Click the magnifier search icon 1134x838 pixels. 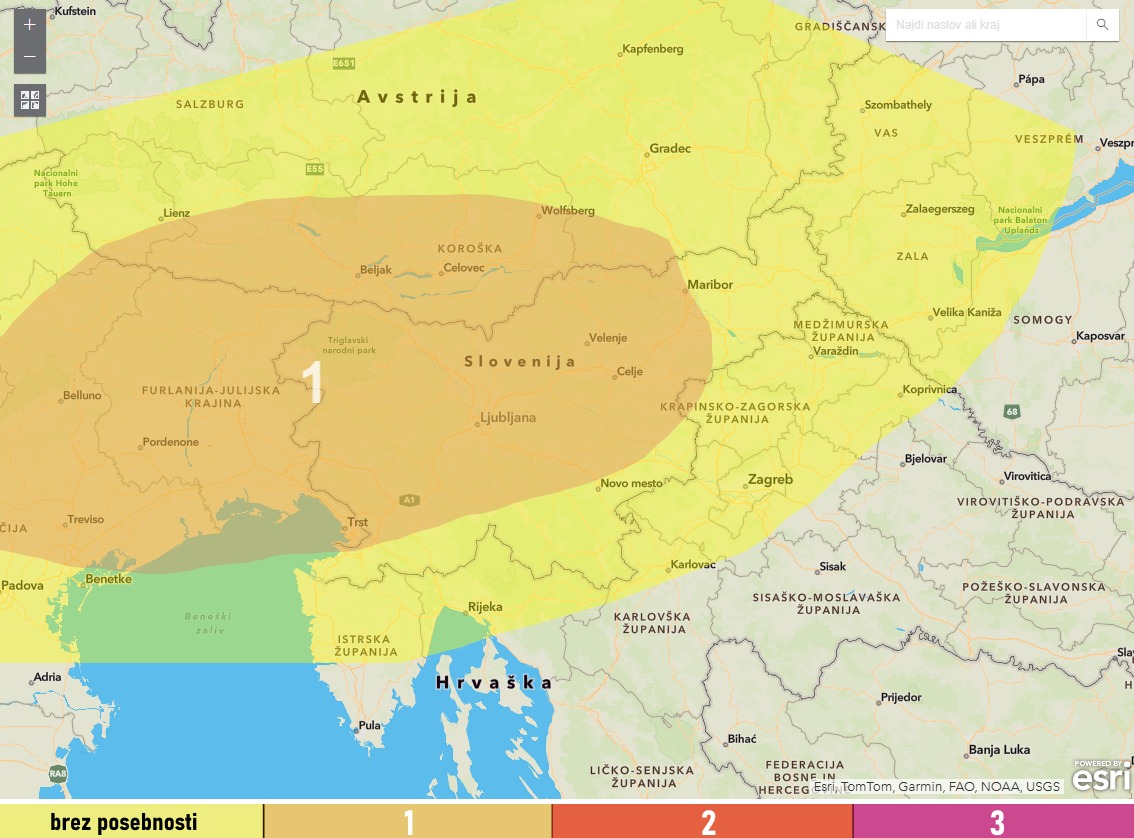1102,25
